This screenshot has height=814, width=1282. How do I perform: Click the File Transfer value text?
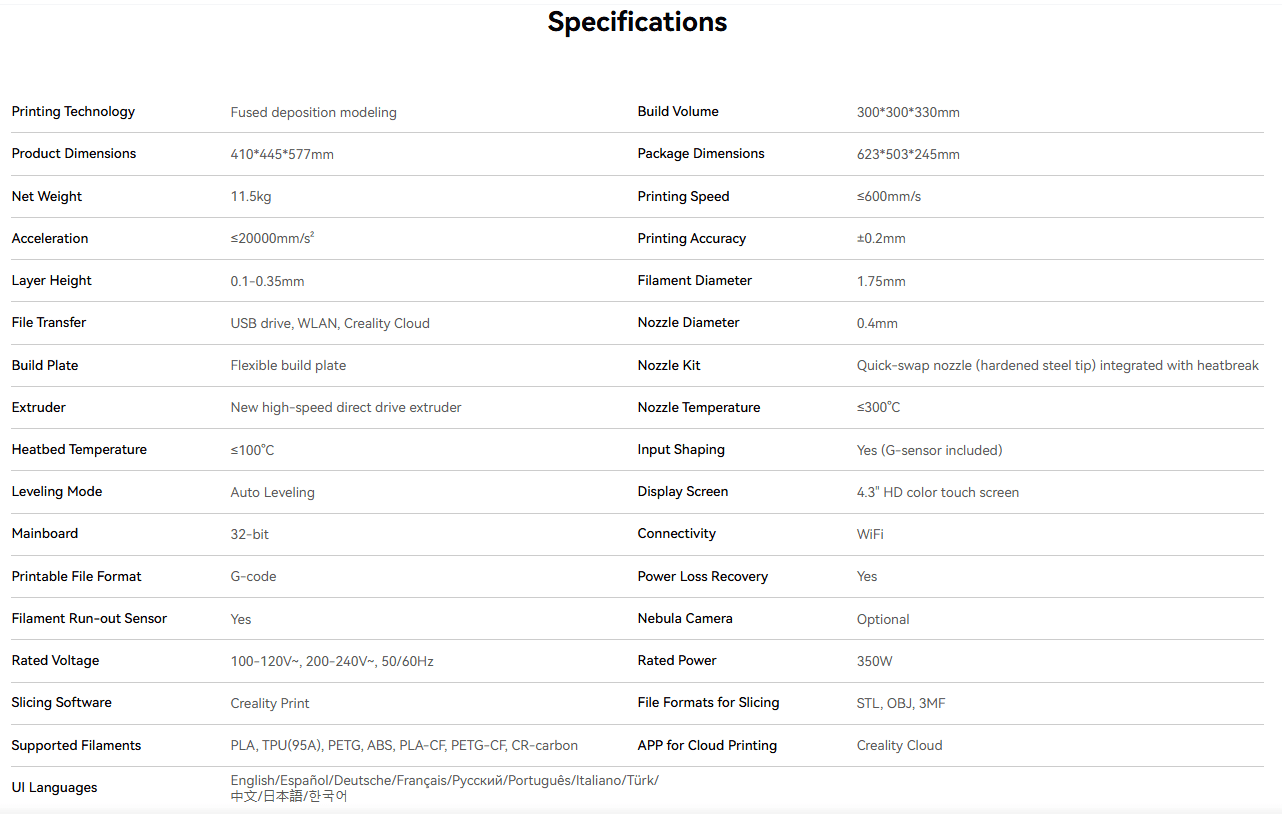(330, 324)
